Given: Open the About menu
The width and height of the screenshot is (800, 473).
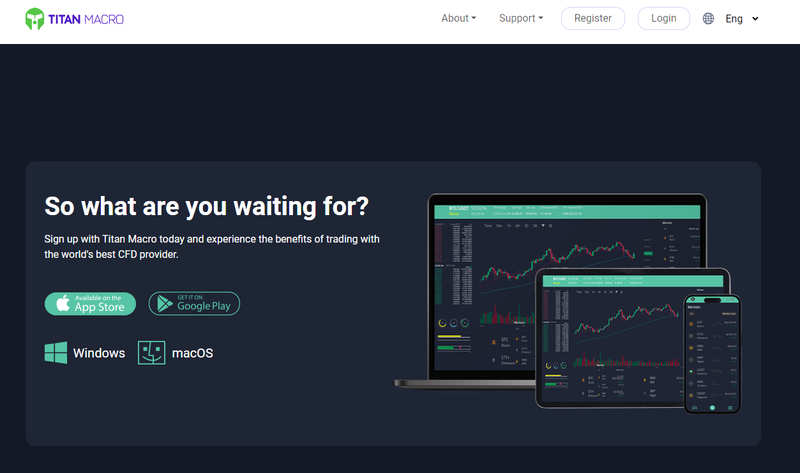Looking at the screenshot, I should tap(458, 18).
